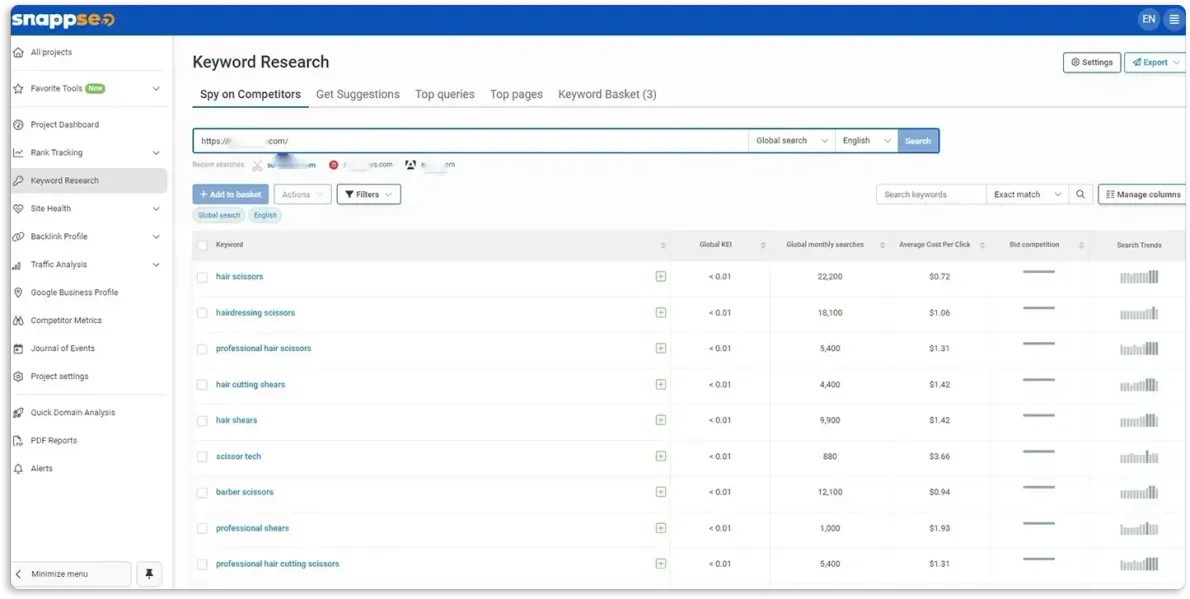Check the hair shears row checkbox
This screenshot has height=599, width=1190.
pos(202,421)
